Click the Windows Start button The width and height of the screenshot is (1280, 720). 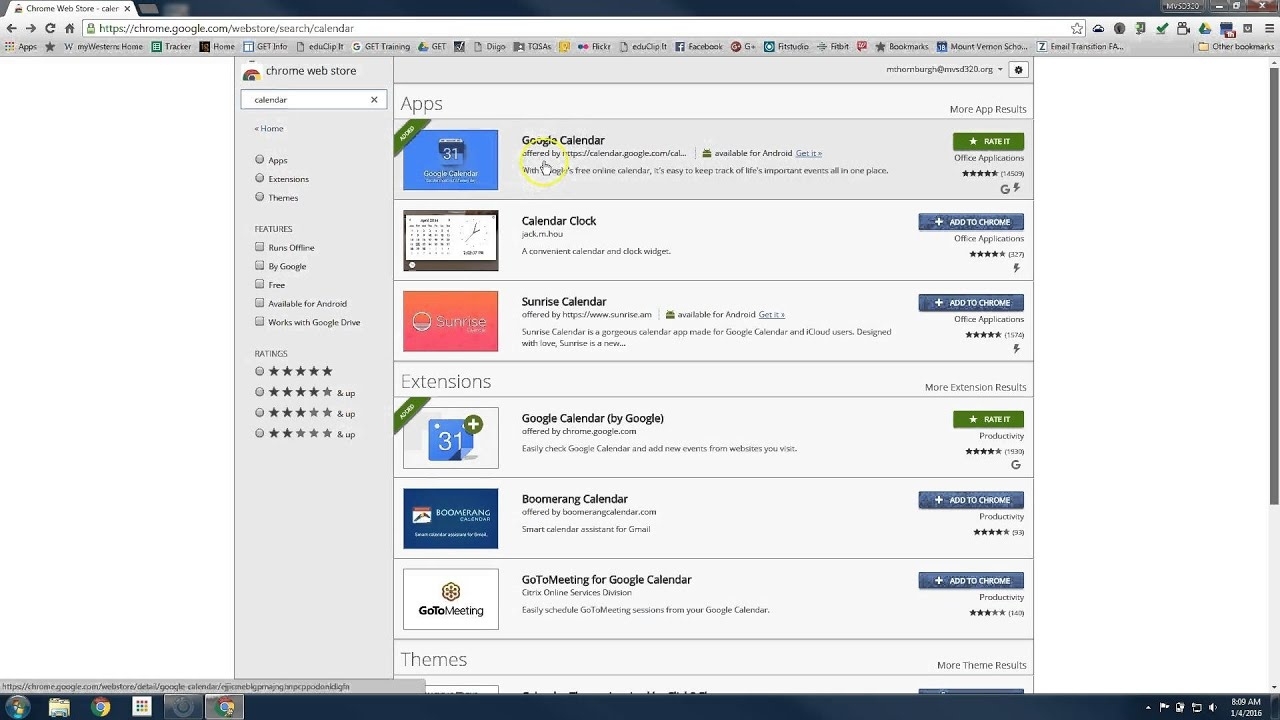point(17,707)
